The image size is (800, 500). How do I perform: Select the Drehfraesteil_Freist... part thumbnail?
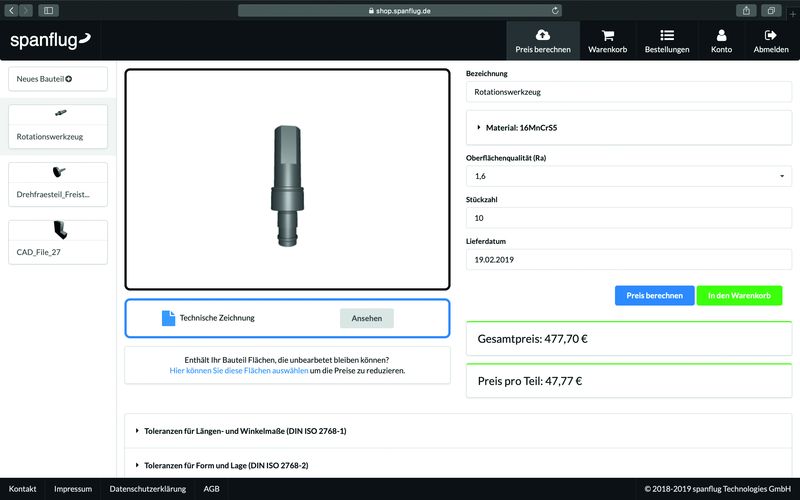point(57,183)
